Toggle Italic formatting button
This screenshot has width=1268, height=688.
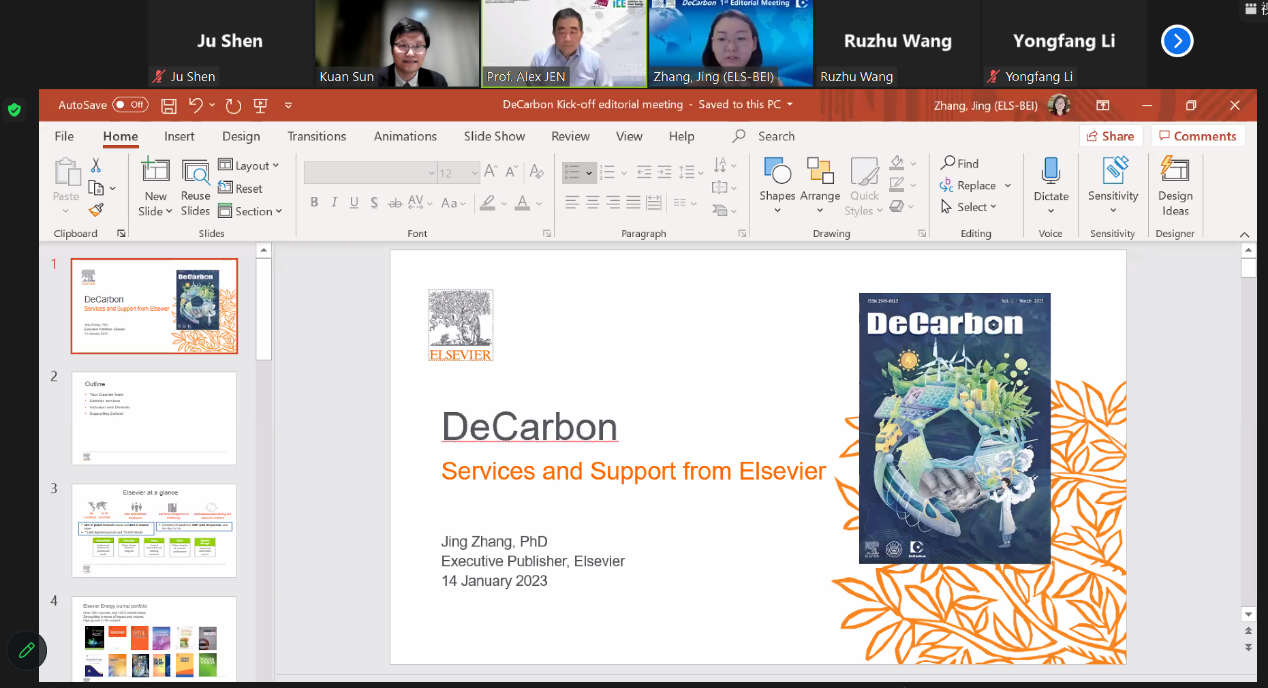tap(333, 203)
